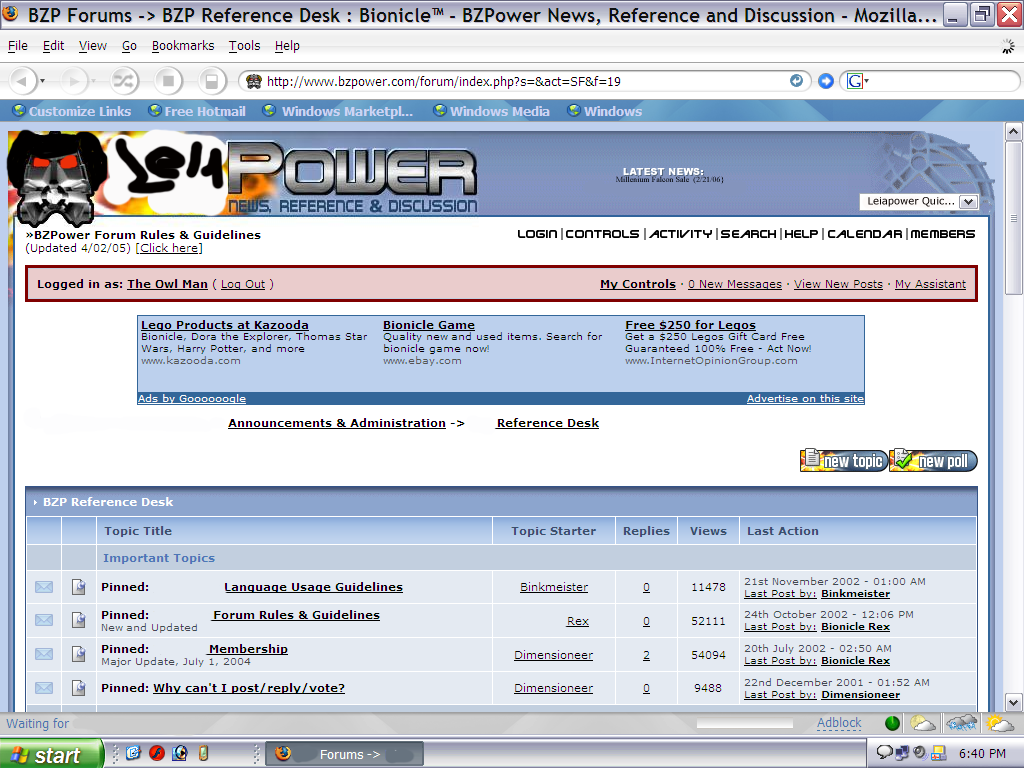Image resolution: width=1024 pixels, height=768 pixels.
Task: Click the SEARCH navigation link
Action: [x=748, y=234]
